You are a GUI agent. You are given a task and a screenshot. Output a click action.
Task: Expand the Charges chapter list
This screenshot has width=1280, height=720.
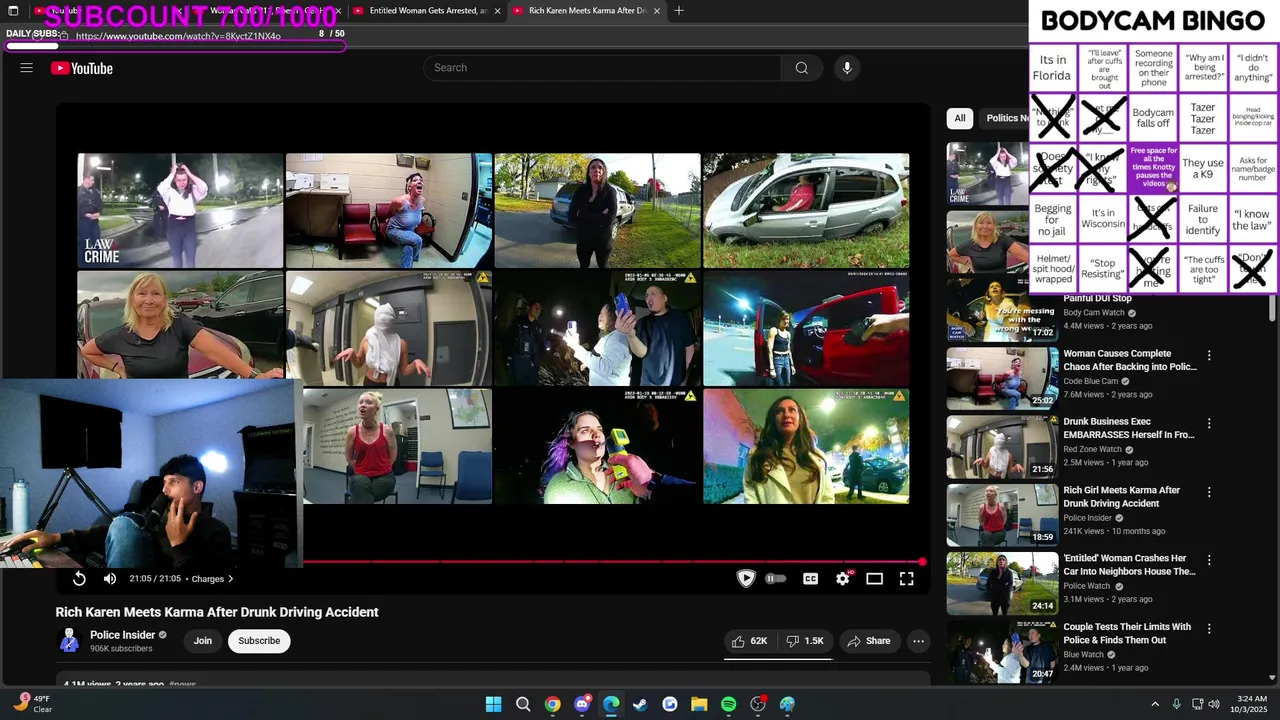pos(212,579)
